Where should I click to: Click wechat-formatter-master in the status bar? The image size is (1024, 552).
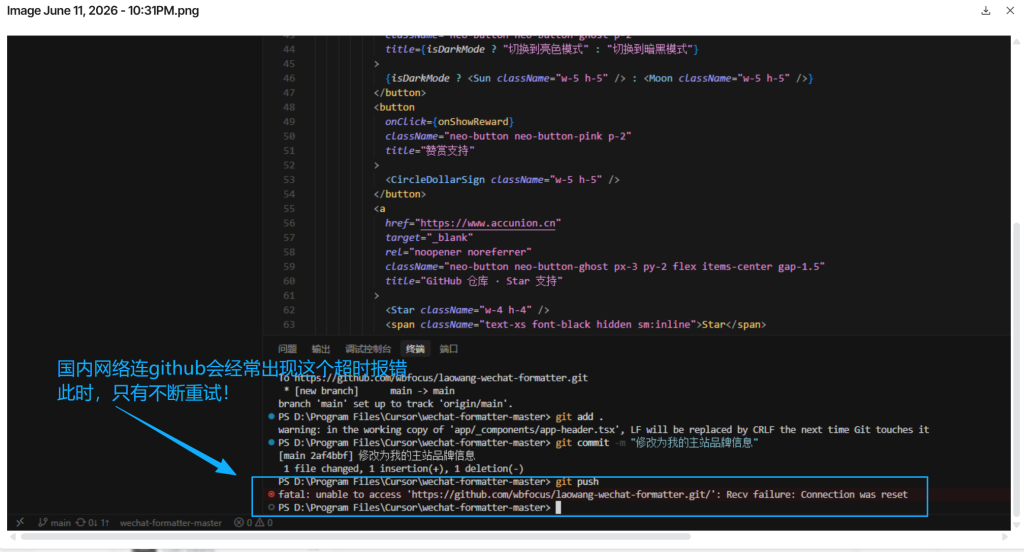tap(170, 523)
